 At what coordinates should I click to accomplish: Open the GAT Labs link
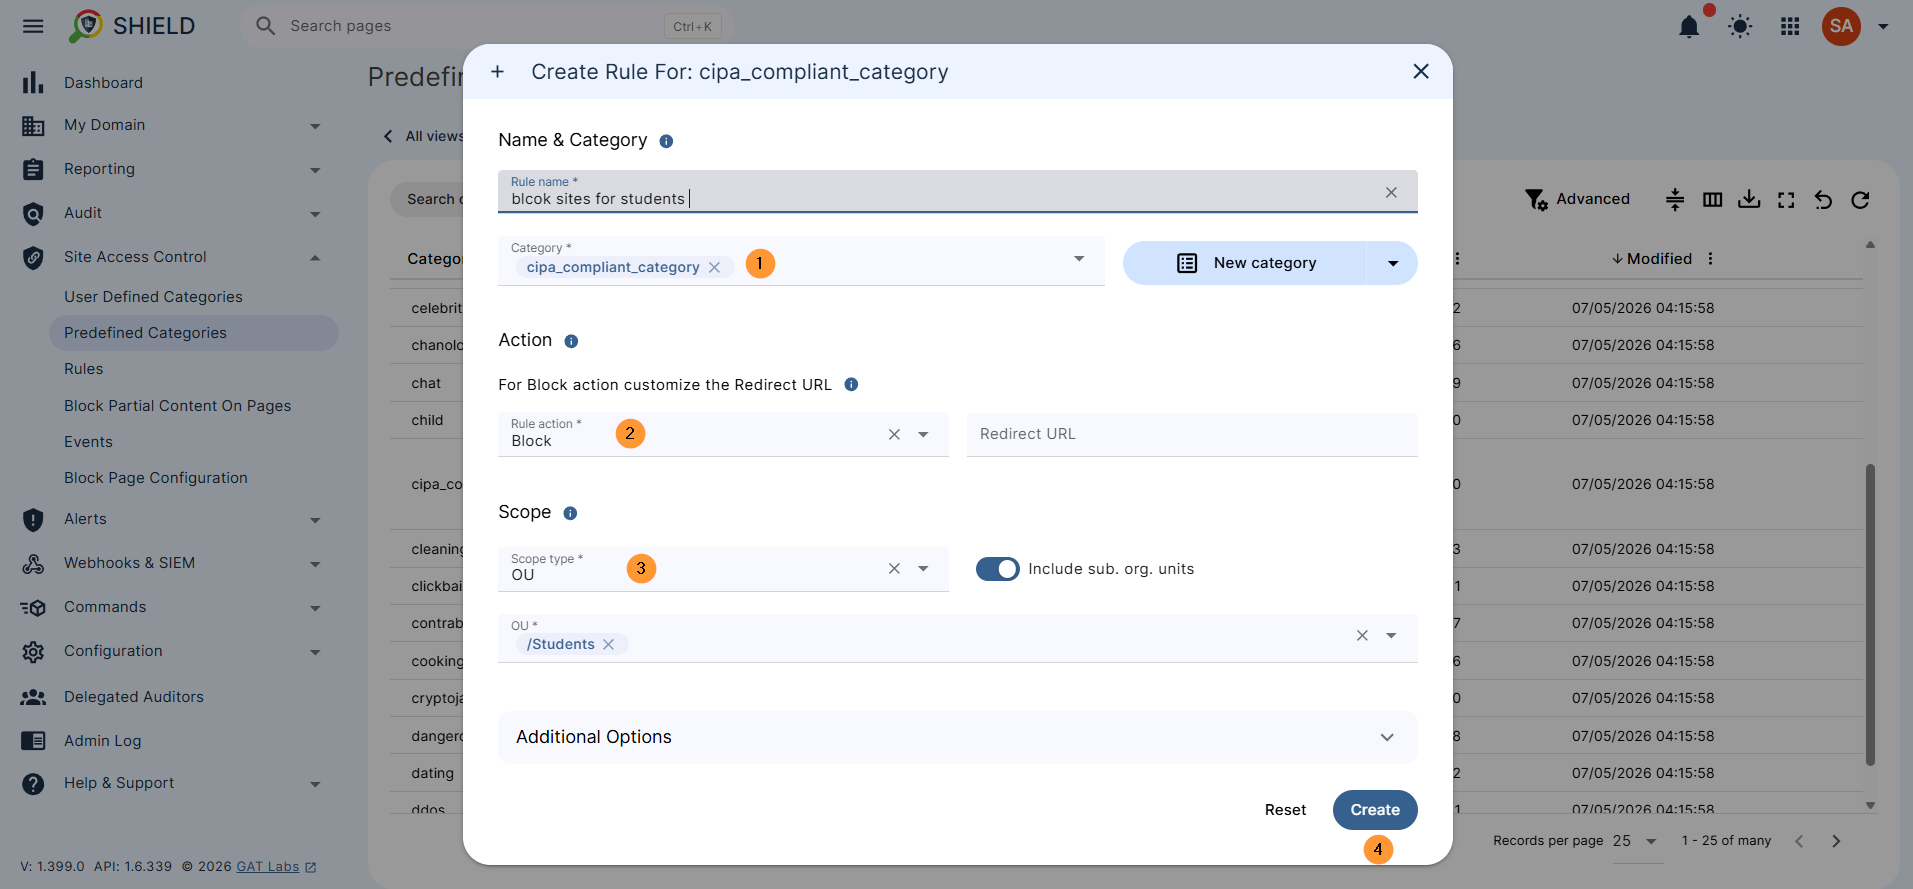268,867
